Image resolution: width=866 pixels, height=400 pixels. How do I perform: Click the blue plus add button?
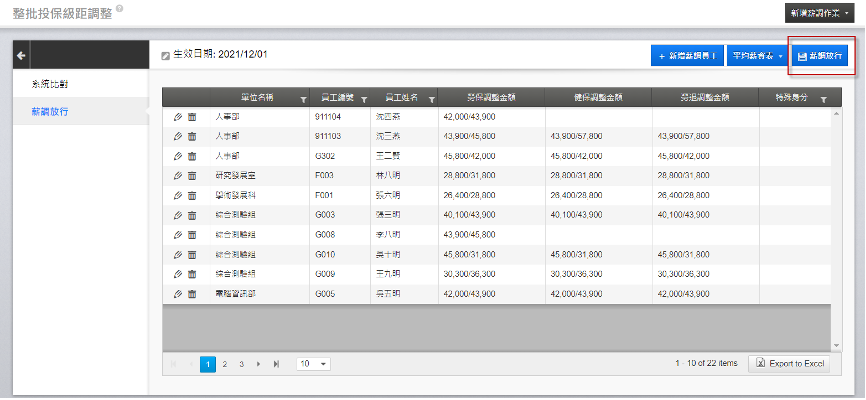click(x=686, y=56)
